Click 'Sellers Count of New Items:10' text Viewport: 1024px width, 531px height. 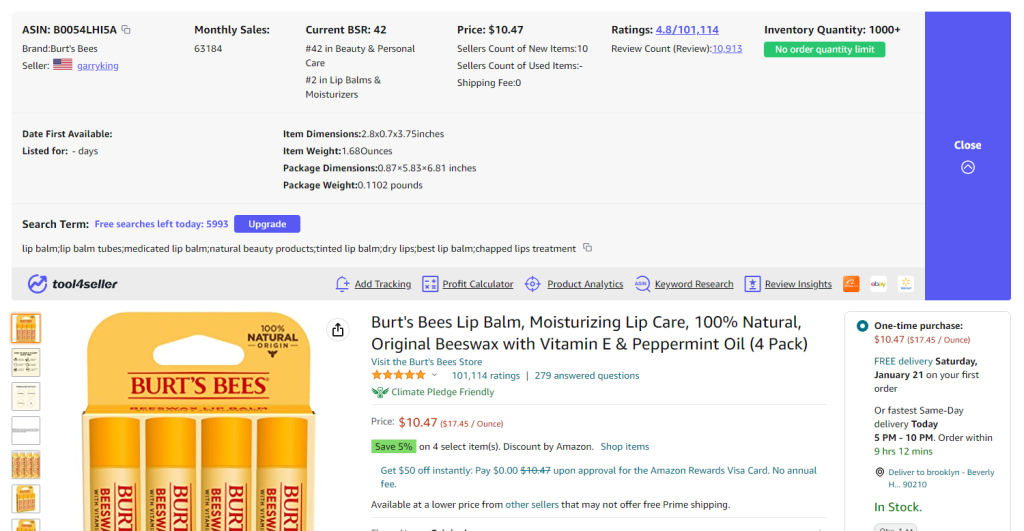522,48
